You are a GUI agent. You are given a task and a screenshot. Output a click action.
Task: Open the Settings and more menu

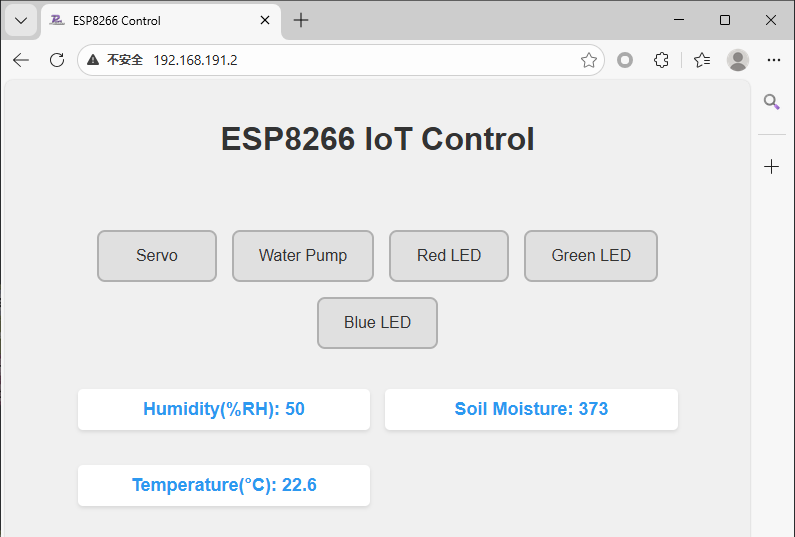click(774, 60)
